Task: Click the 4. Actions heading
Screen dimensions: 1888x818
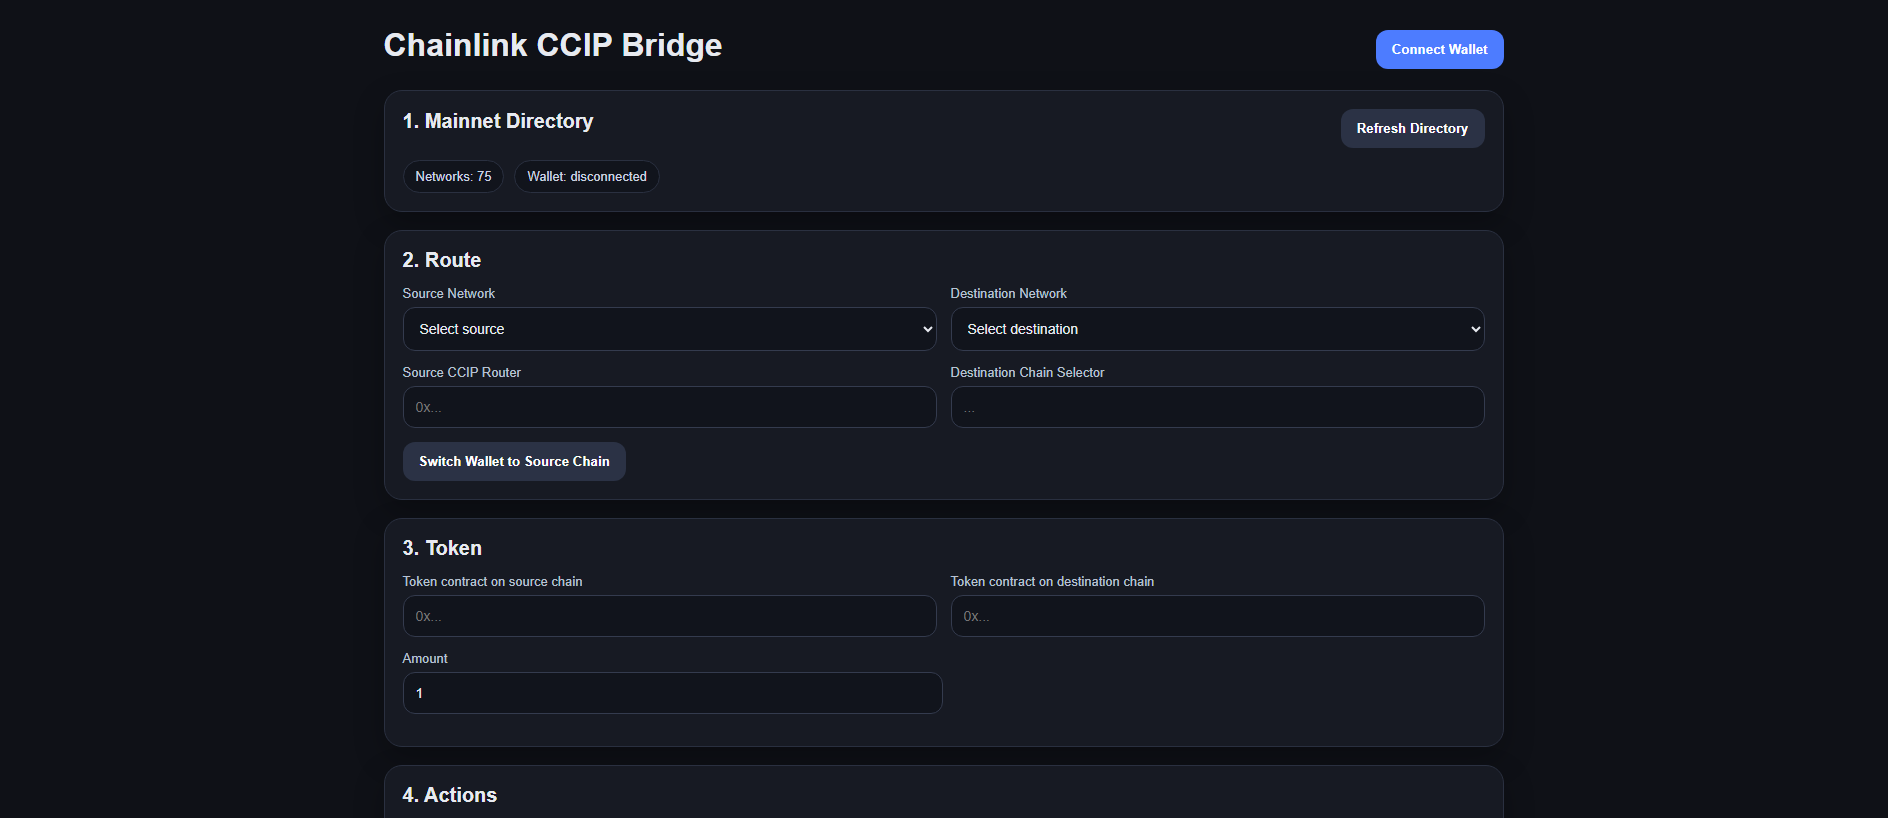Action: click(450, 795)
